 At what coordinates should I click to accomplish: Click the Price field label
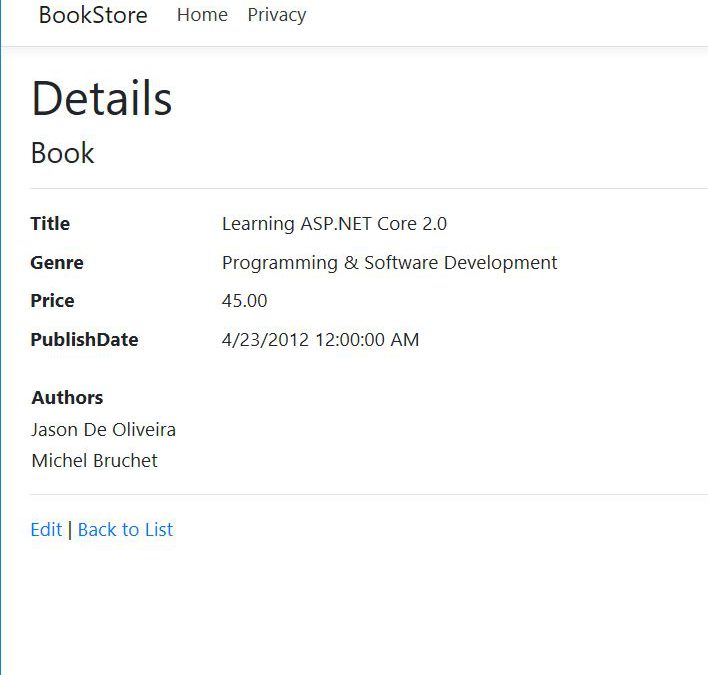pyautogui.click(x=52, y=301)
